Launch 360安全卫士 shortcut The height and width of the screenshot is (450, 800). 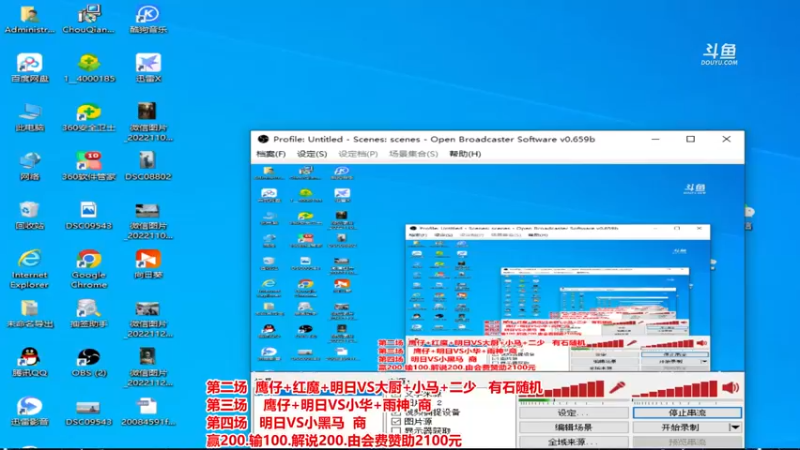click(89, 117)
